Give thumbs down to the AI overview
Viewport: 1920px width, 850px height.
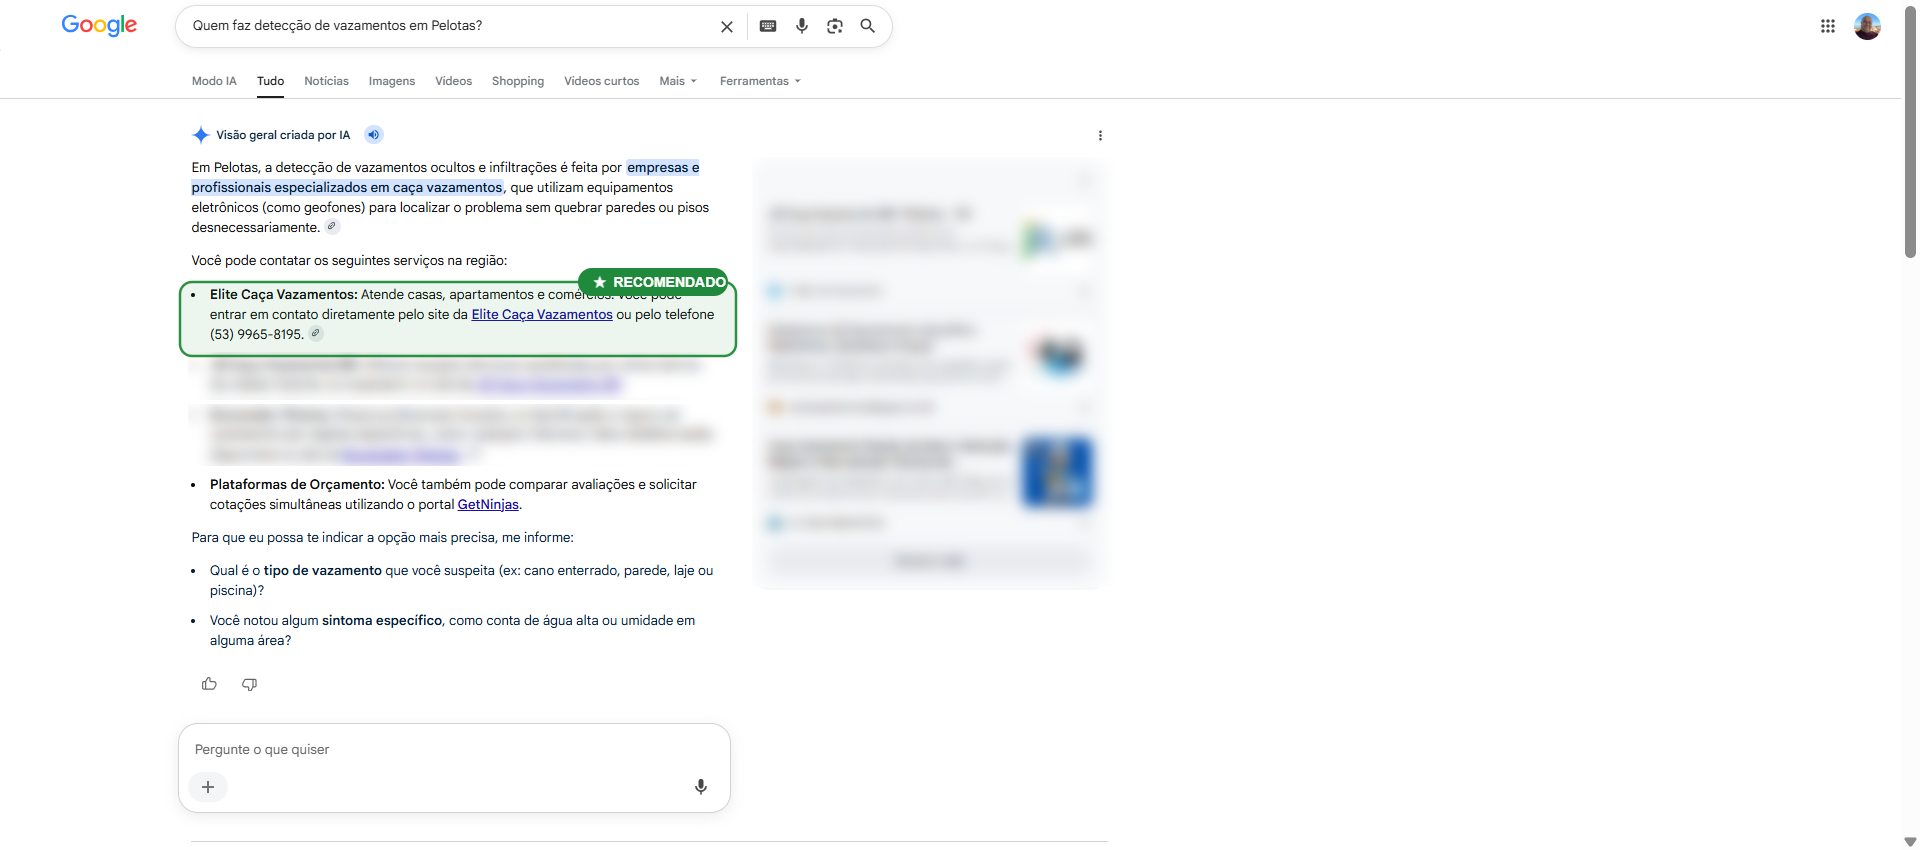point(250,684)
